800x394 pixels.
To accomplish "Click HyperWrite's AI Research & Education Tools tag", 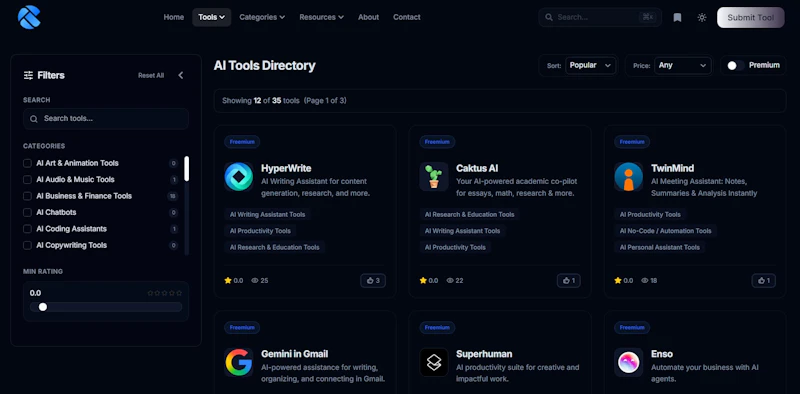I will pos(274,247).
